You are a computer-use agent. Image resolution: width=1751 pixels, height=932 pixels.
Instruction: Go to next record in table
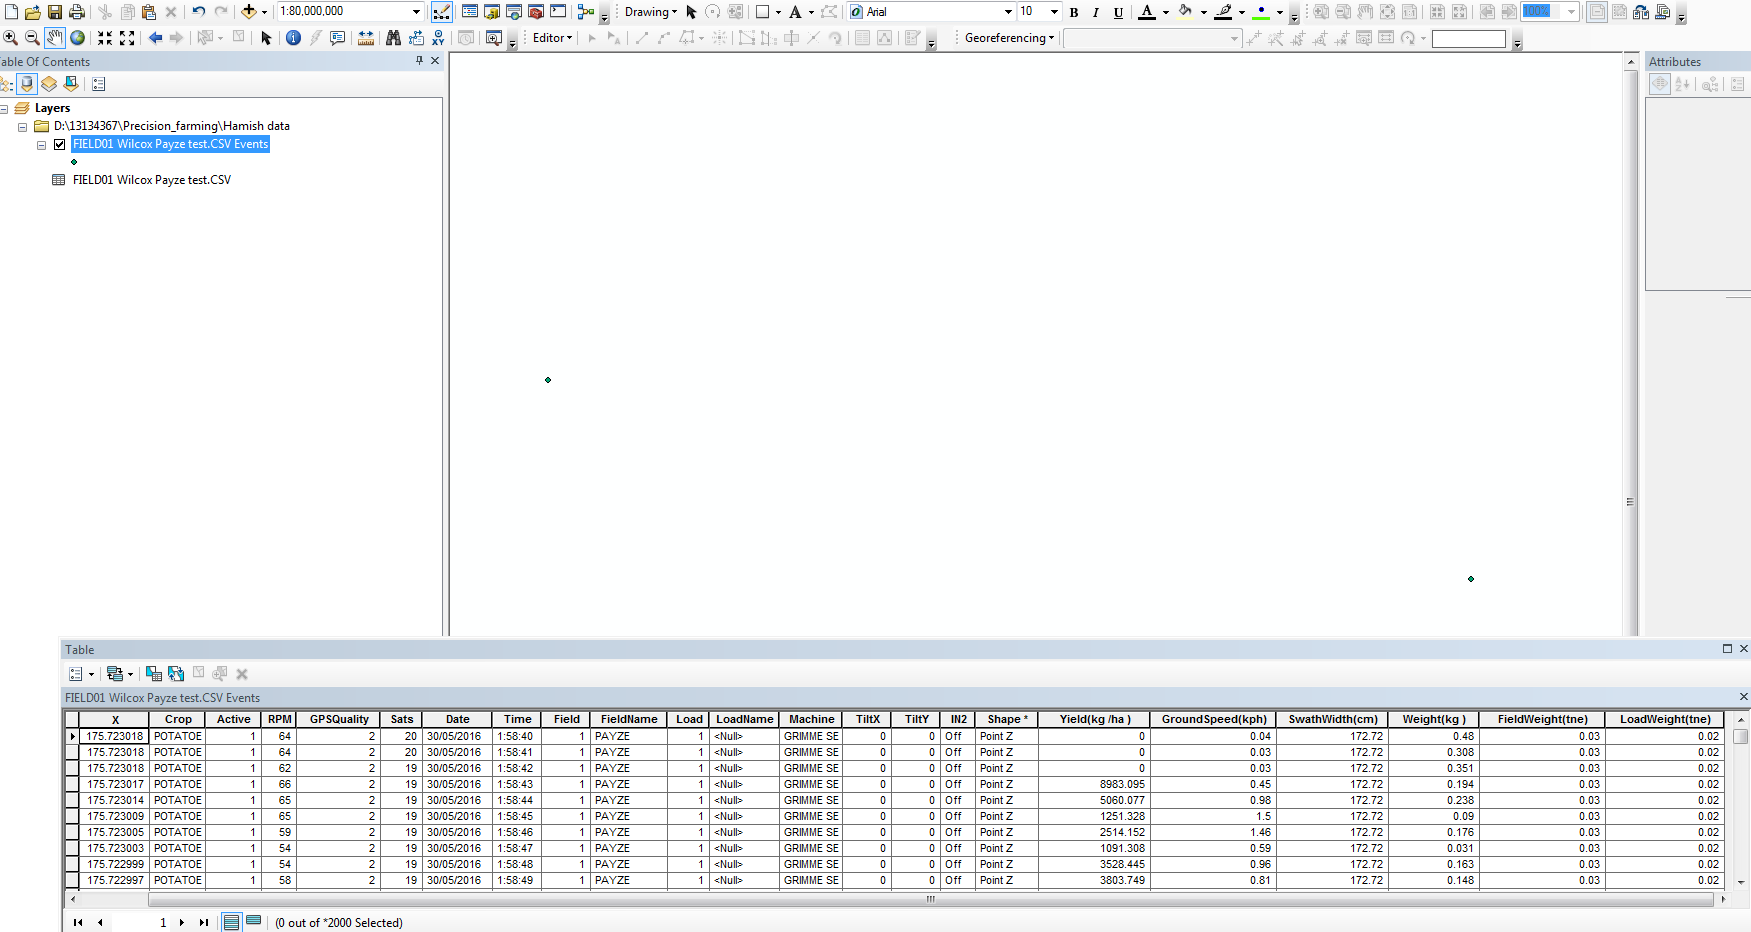pos(181,922)
